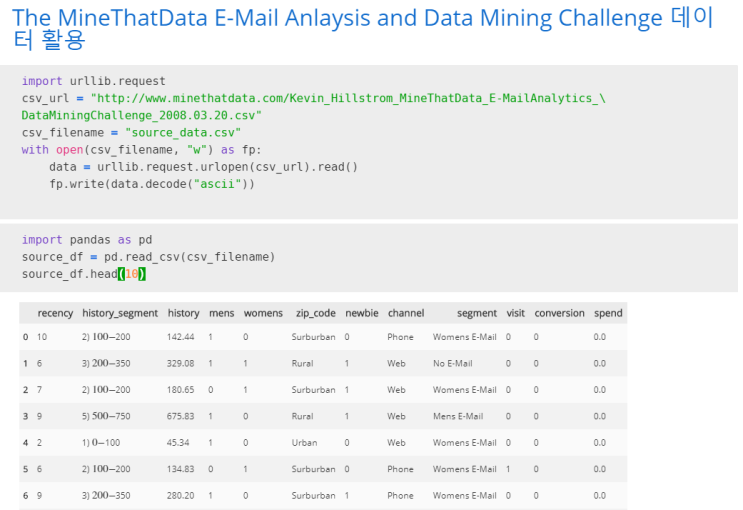Click recency value 10 in row 0

click(42, 337)
